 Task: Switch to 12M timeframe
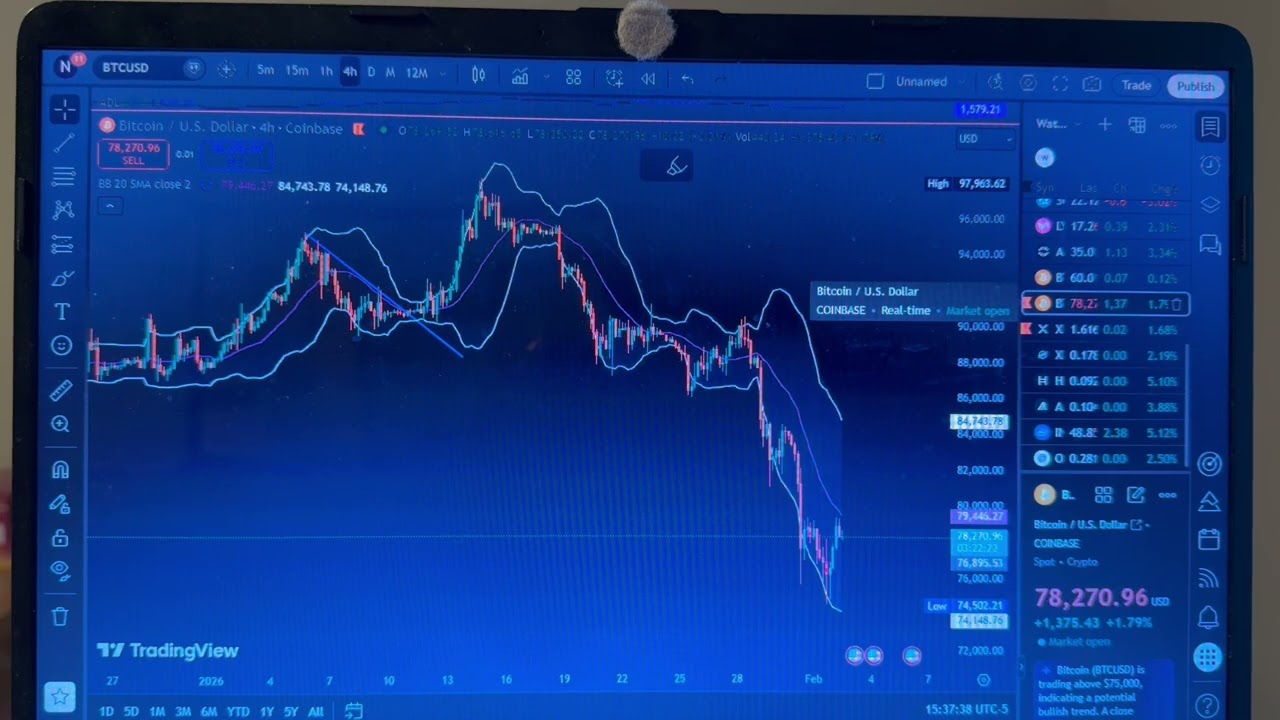pos(416,73)
